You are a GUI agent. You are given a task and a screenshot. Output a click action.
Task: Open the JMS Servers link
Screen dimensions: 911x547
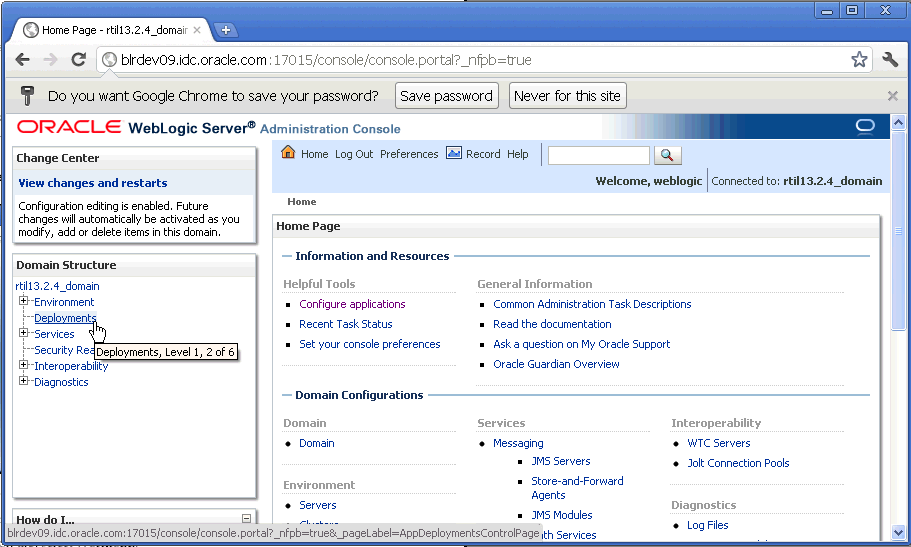[x=561, y=461]
